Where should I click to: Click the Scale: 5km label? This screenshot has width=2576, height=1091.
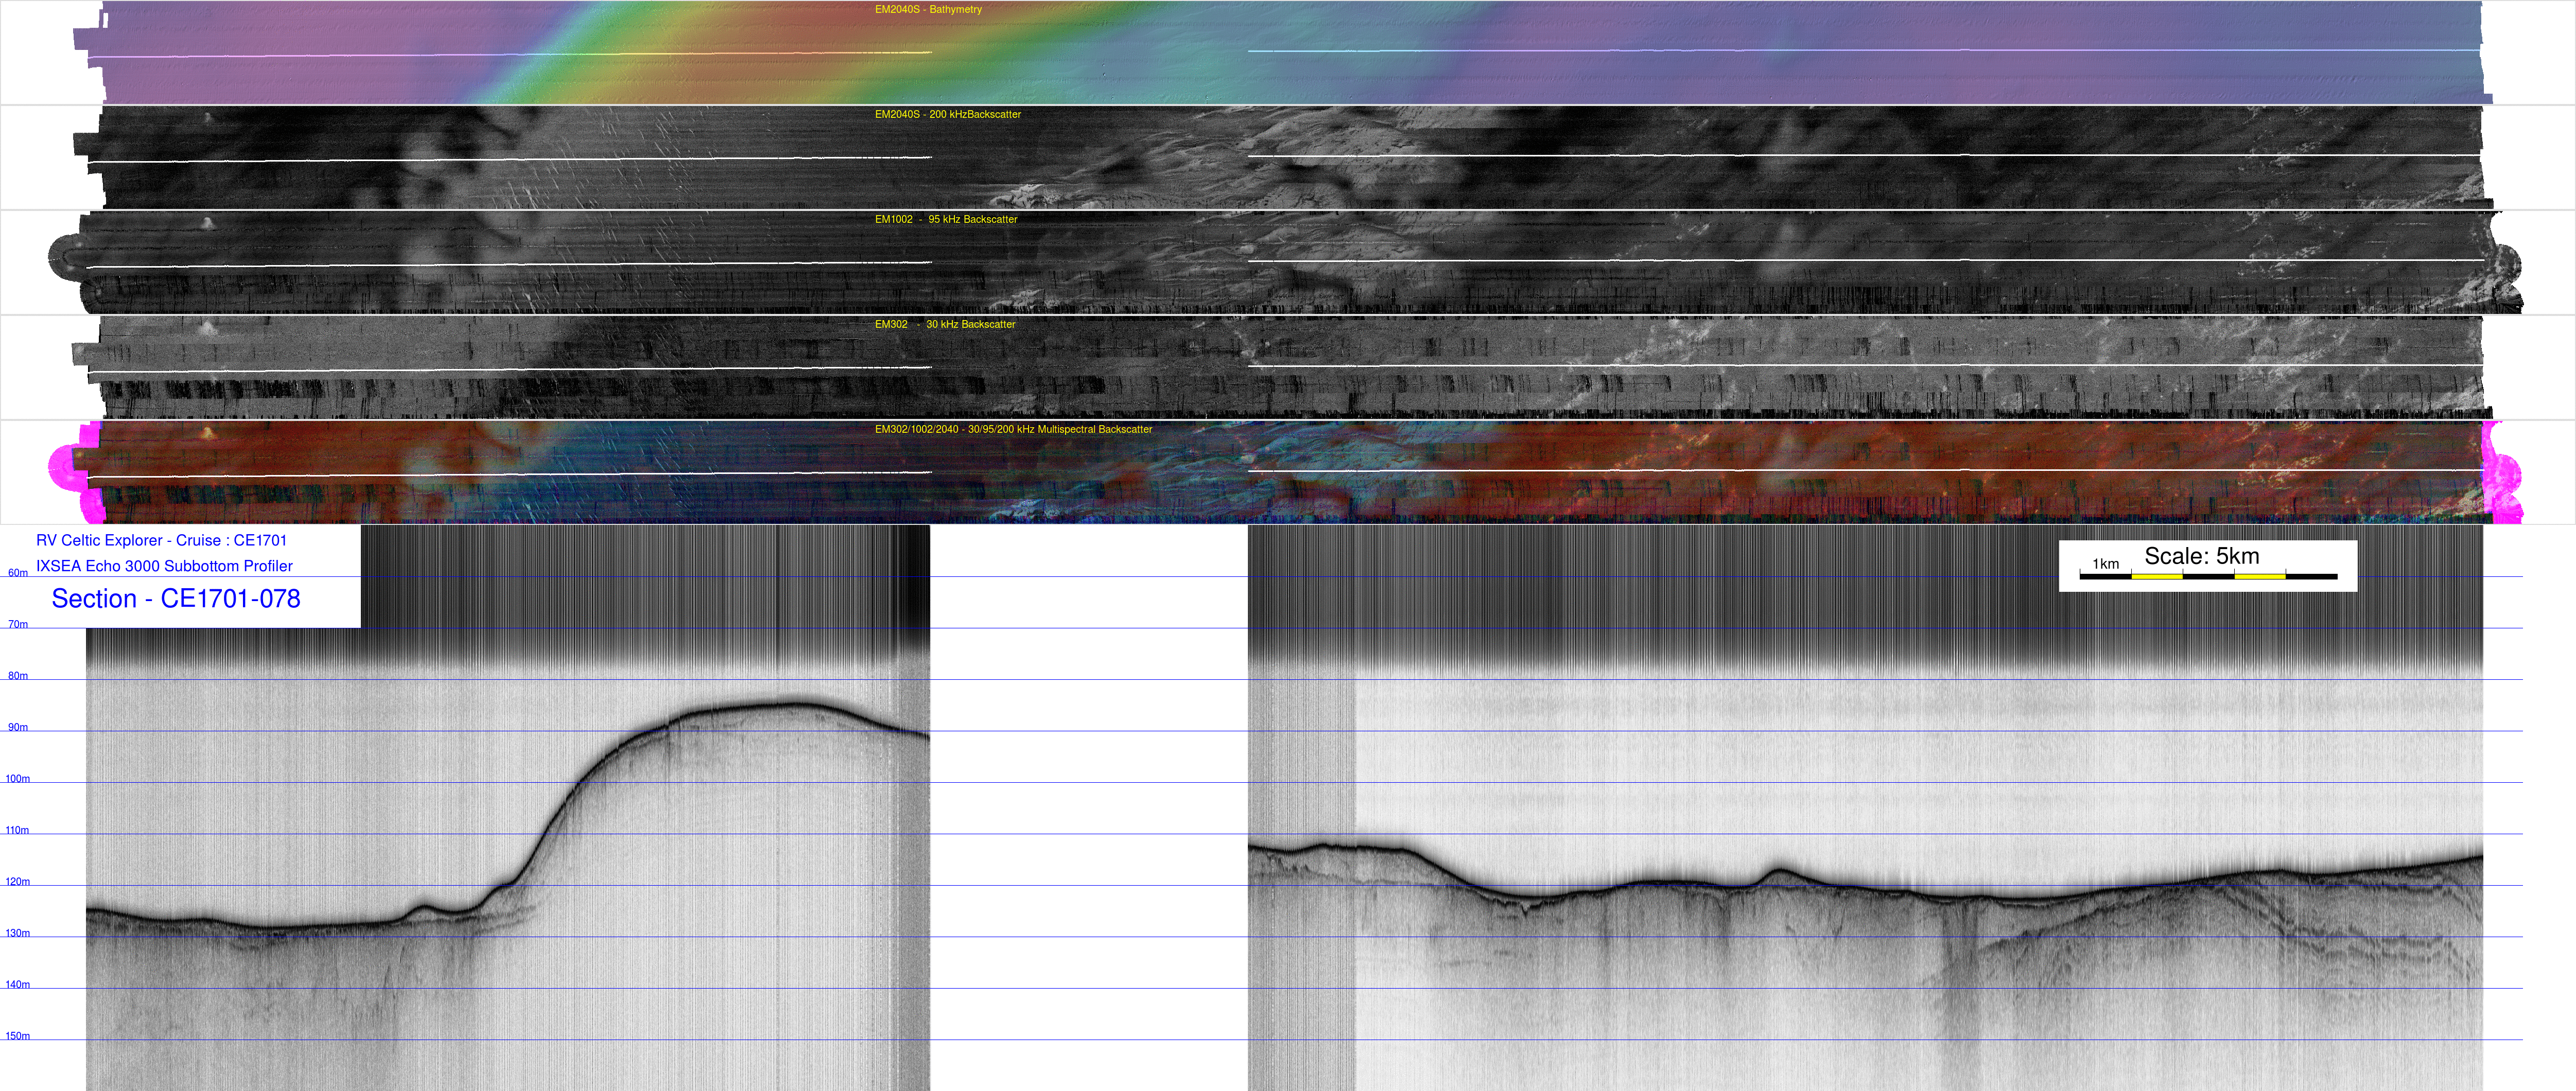2201,556
